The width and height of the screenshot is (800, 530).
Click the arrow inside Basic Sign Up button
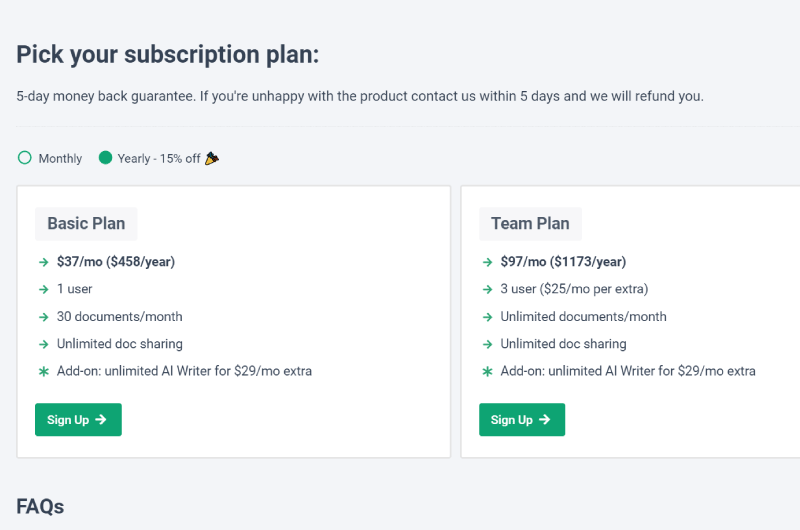(x=101, y=419)
